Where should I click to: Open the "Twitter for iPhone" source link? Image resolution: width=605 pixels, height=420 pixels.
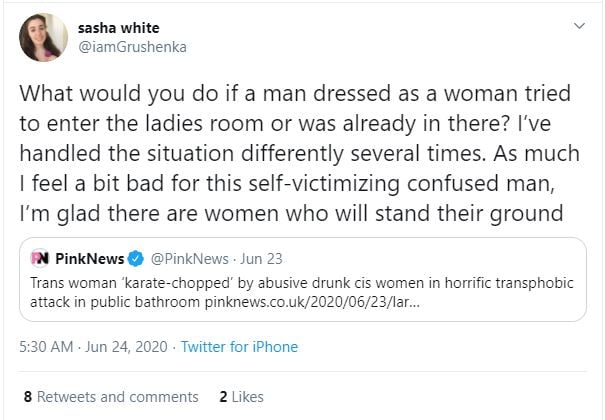coord(237,348)
